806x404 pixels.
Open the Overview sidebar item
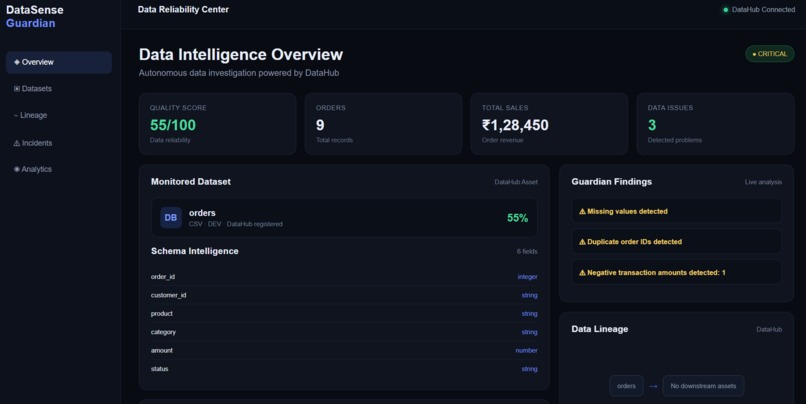pyautogui.click(x=59, y=62)
